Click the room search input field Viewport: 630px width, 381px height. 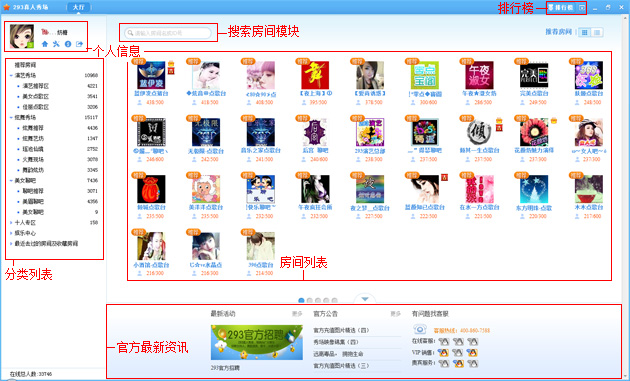tap(168, 33)
